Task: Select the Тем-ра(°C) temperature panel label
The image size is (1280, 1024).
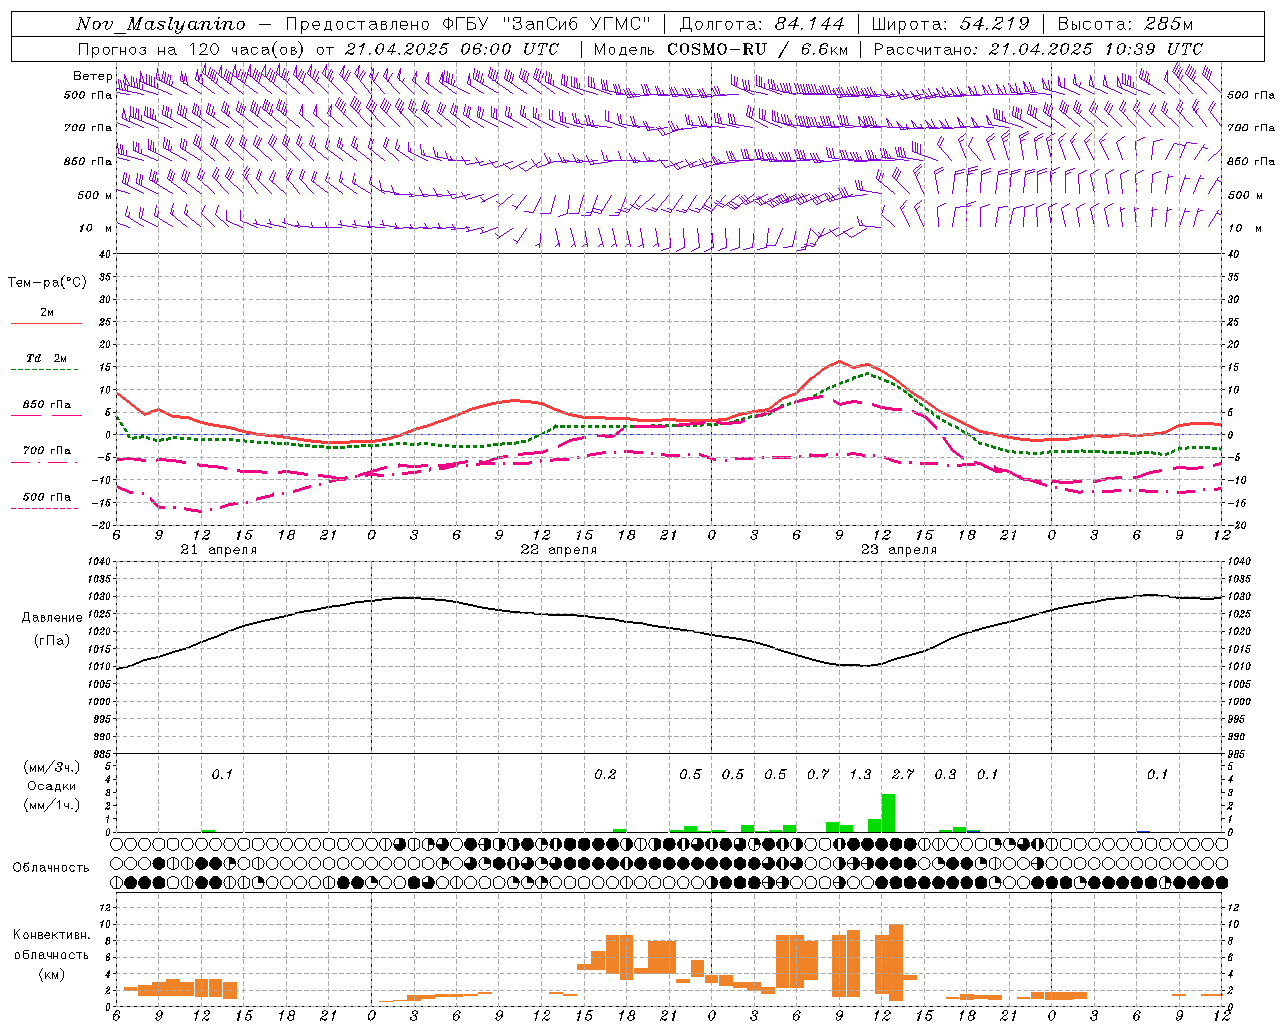Action: 47,283
